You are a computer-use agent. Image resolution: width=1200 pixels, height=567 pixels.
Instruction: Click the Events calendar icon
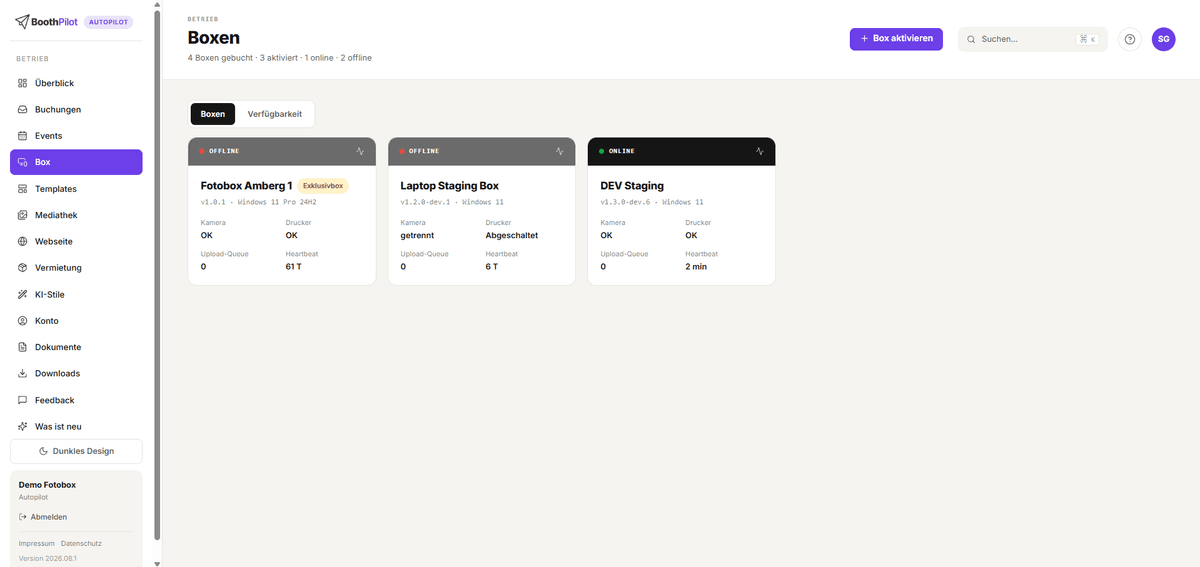23,136
